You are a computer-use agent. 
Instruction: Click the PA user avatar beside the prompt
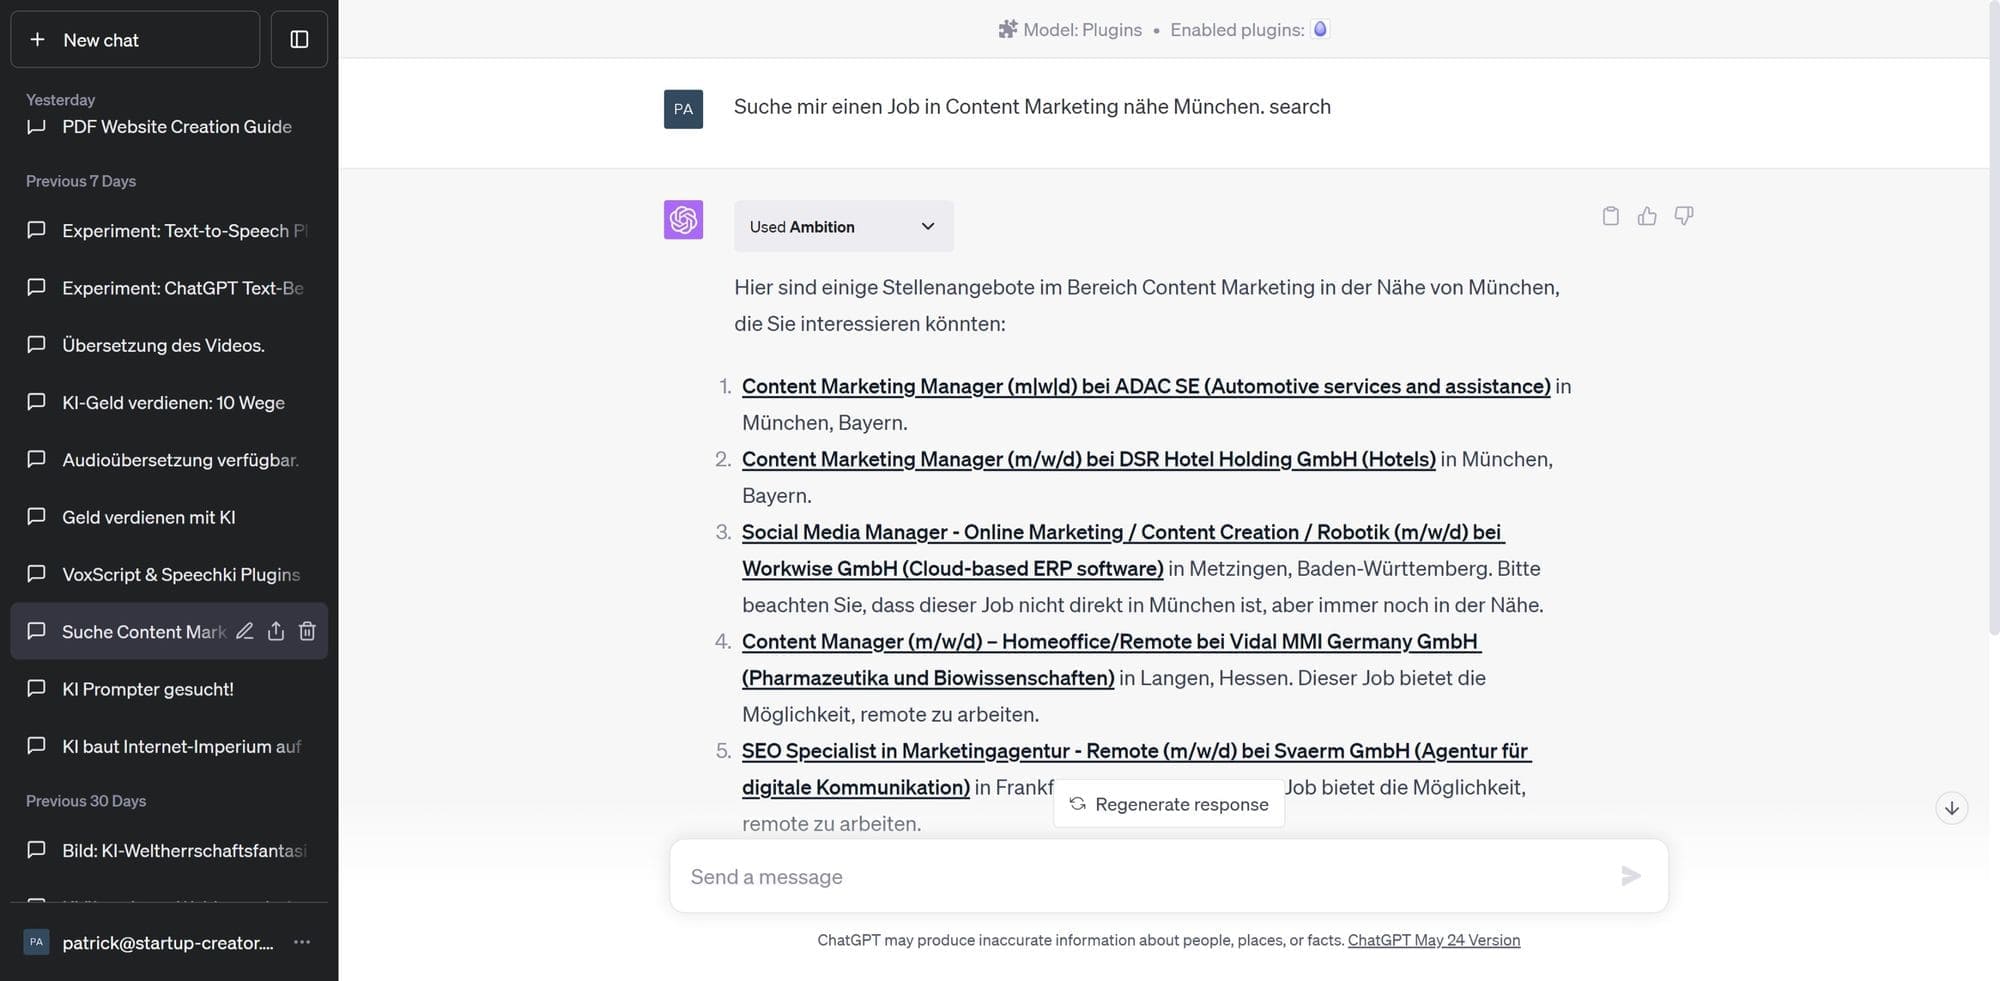pyautogui.click(x=683, y=109)
